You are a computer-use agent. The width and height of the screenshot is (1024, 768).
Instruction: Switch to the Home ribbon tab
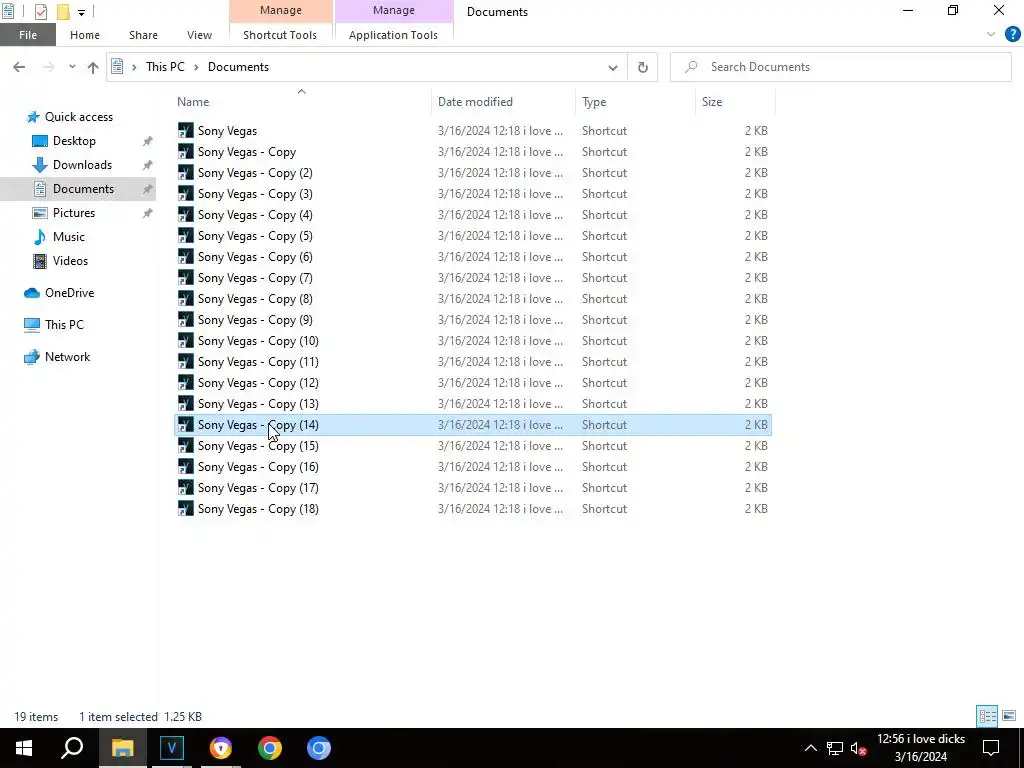[85, 35]
